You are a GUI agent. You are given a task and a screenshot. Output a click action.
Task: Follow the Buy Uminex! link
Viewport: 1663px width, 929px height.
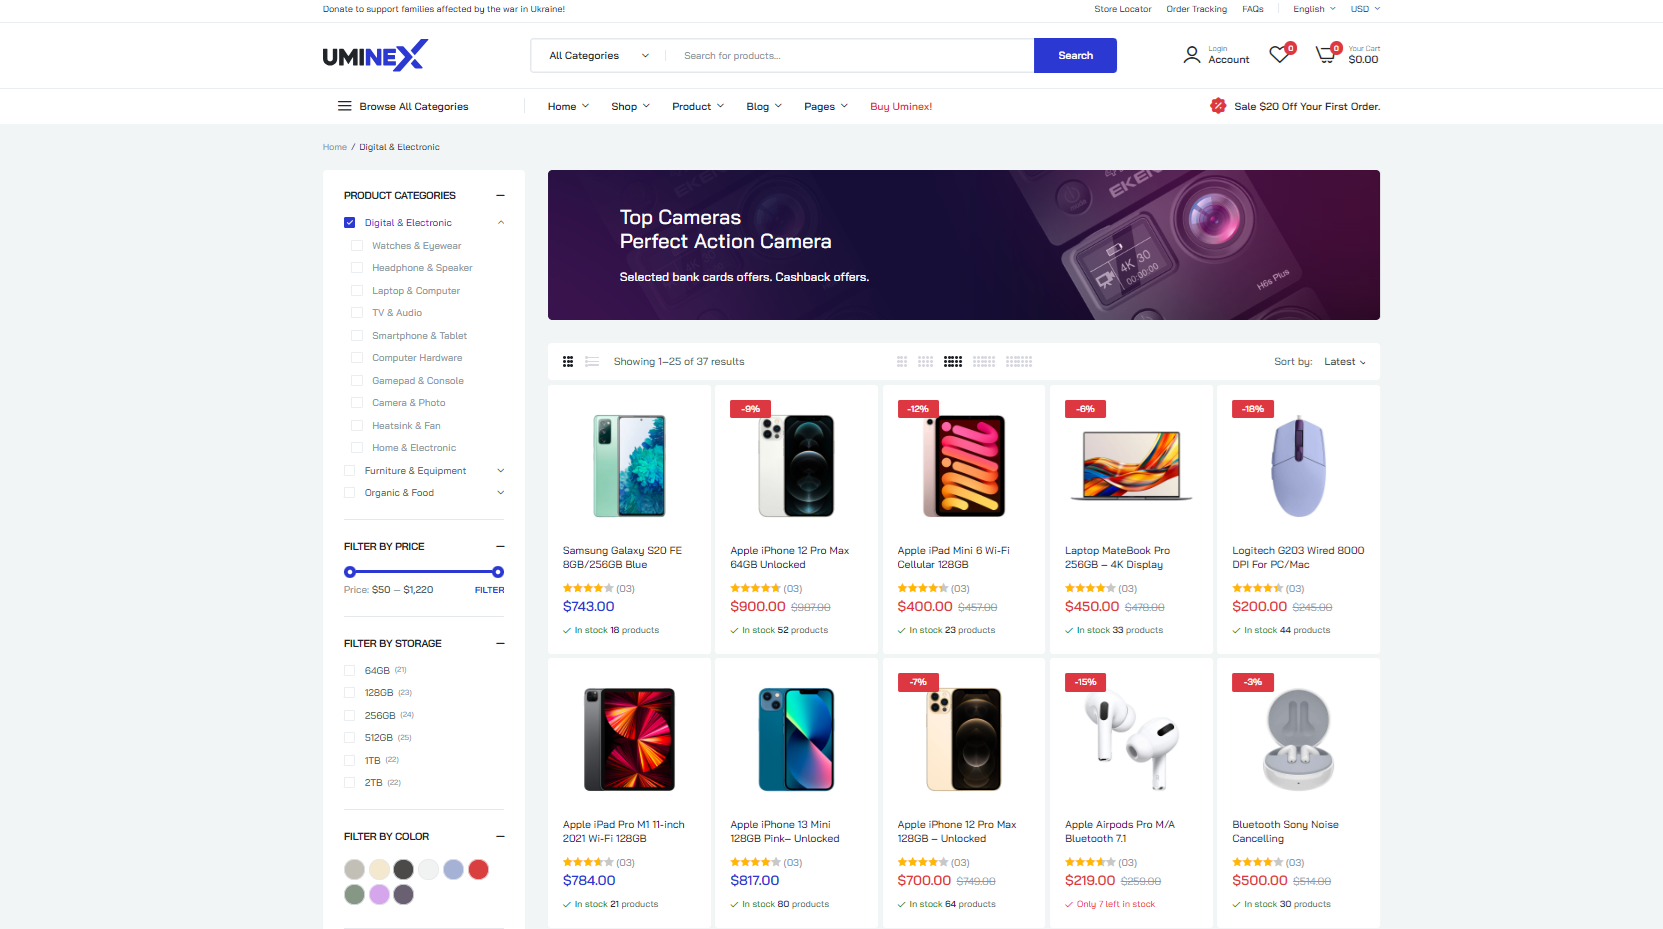(x=901, y=106)
